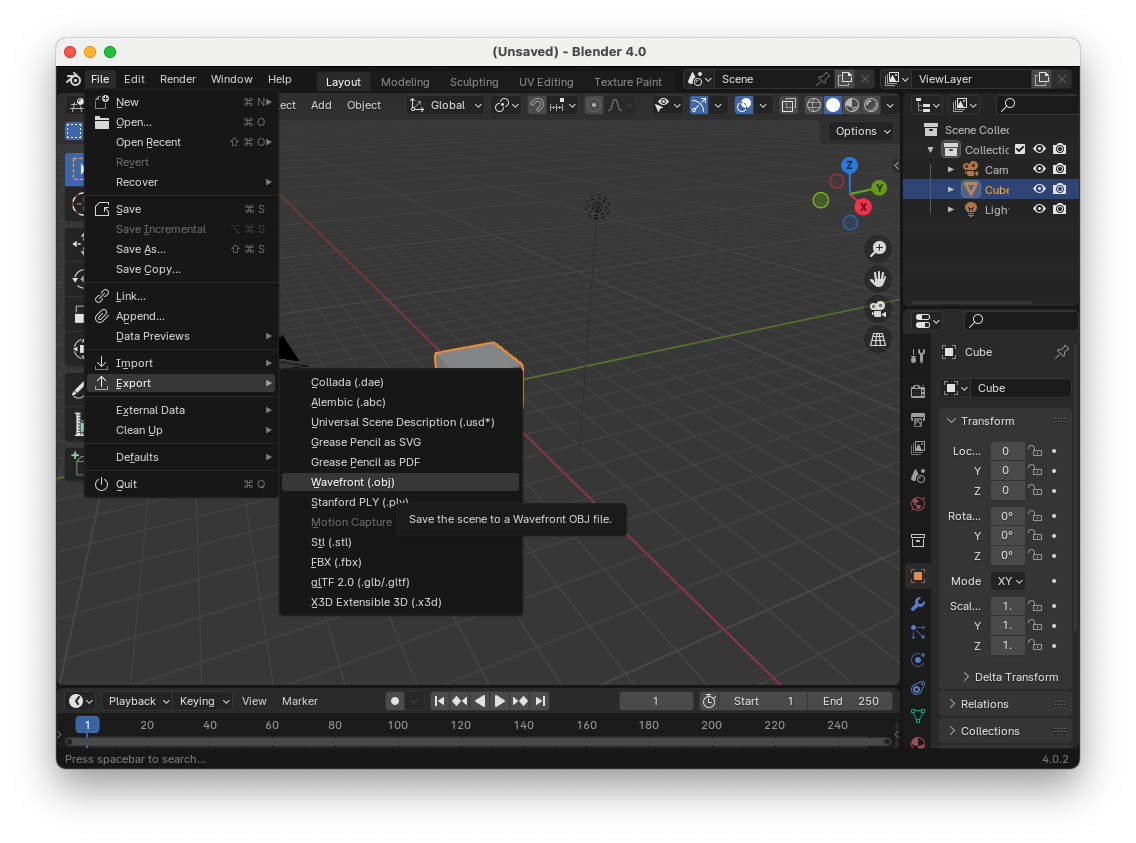Screen dimensions: 1136x843
Task: Click the pin icon next to Scene
Action: click(x=823, y=79)
